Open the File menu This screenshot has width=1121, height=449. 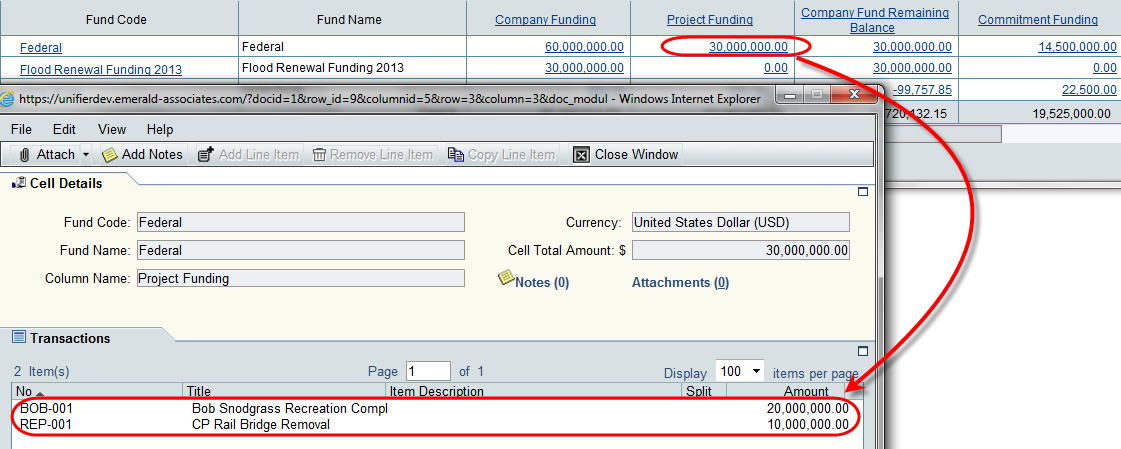[x=21, y=129]
